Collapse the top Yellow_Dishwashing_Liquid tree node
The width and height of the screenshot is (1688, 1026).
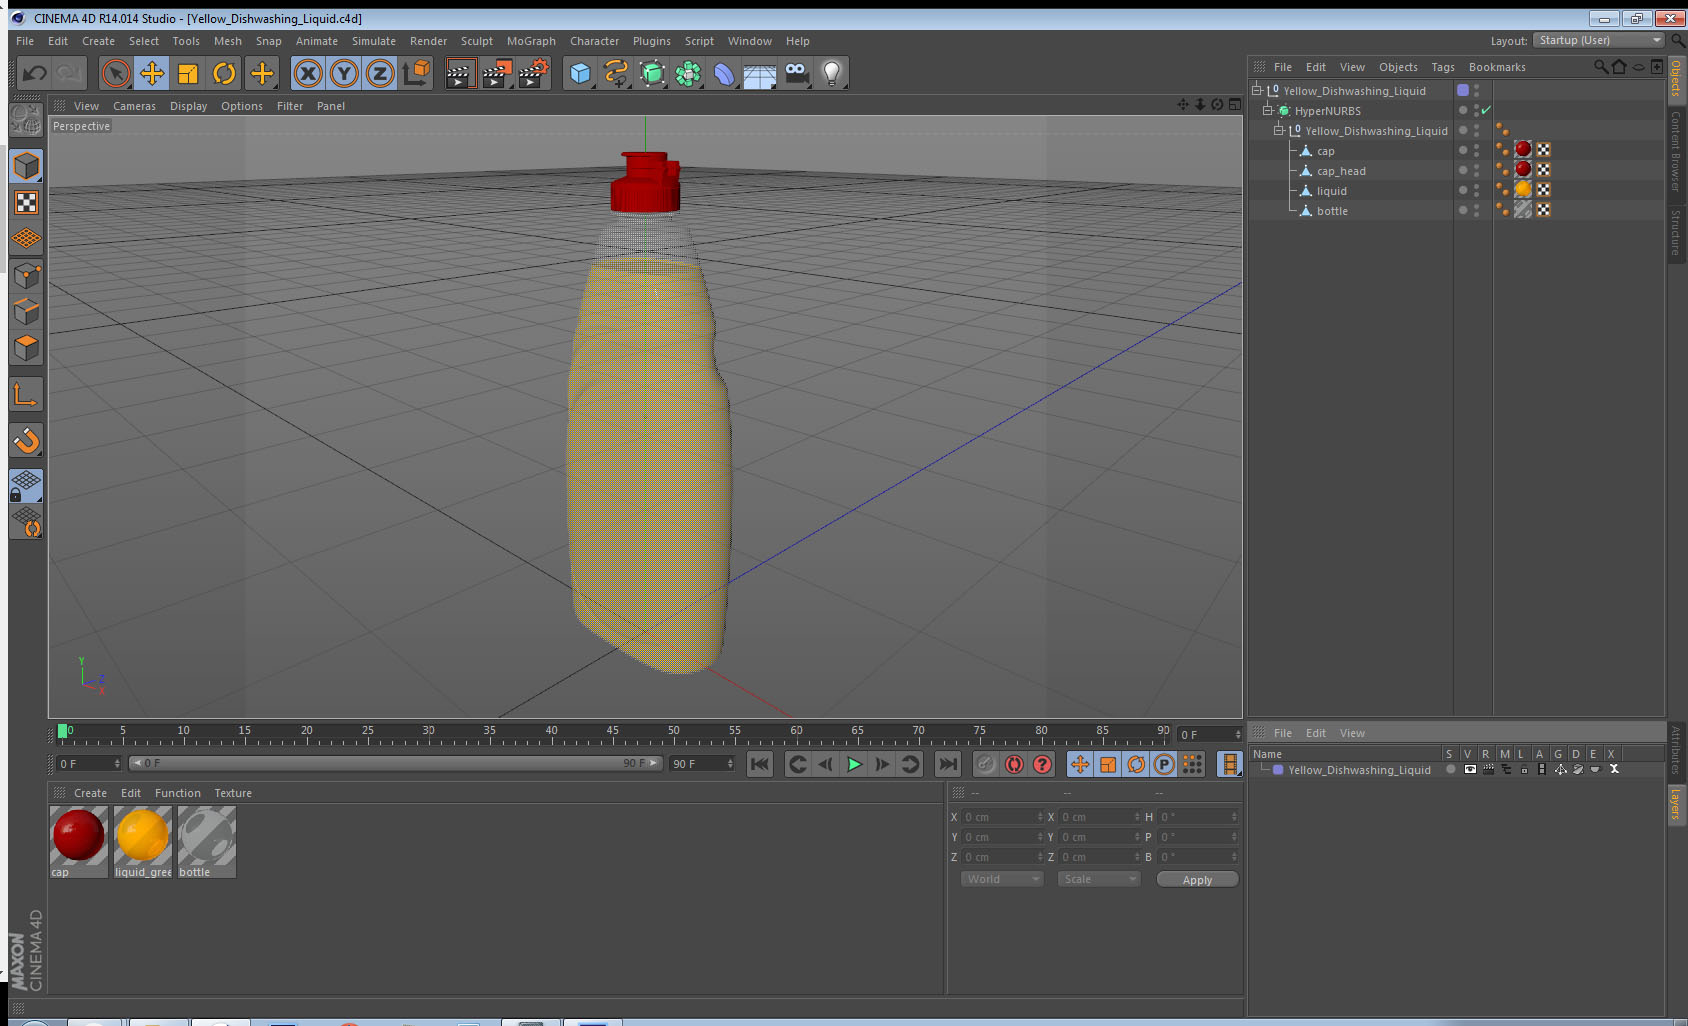[1257, 90]
